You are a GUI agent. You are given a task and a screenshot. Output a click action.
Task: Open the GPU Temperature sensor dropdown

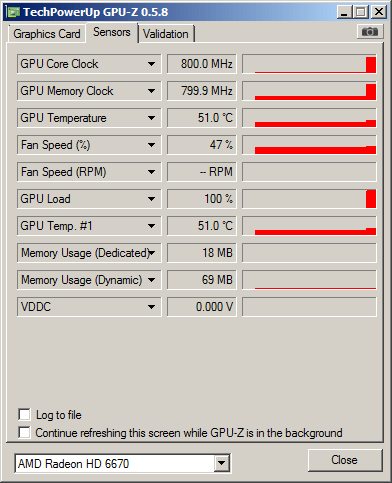(151, 118)
